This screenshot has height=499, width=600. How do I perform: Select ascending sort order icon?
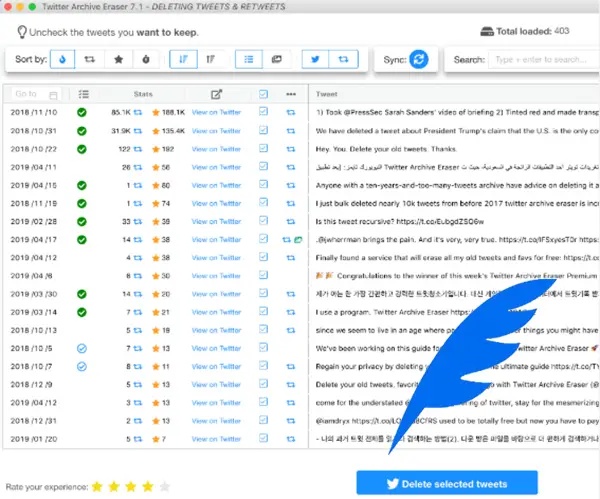pos(210,59)
